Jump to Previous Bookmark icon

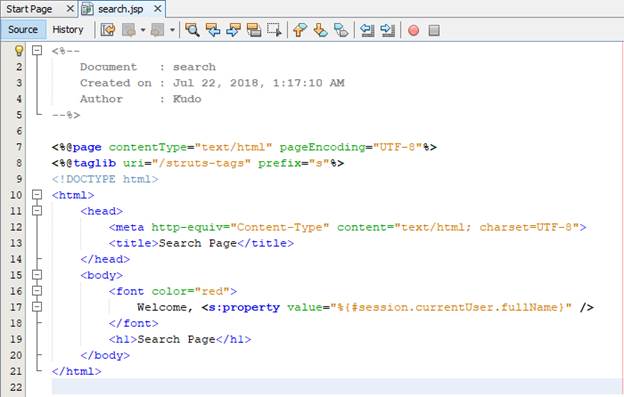[300, 30]
